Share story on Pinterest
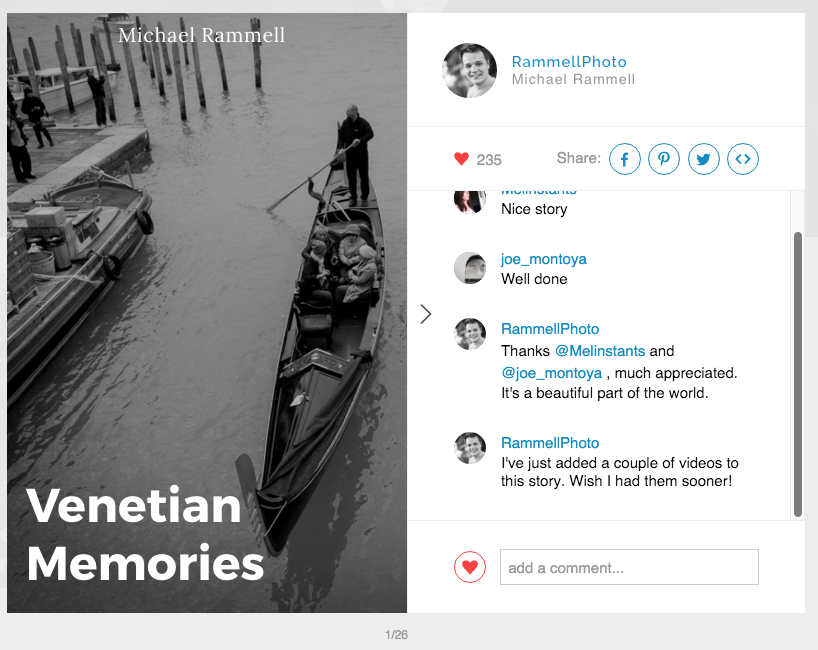This screenshot has height=650, width=818. (x=664, y=159)
